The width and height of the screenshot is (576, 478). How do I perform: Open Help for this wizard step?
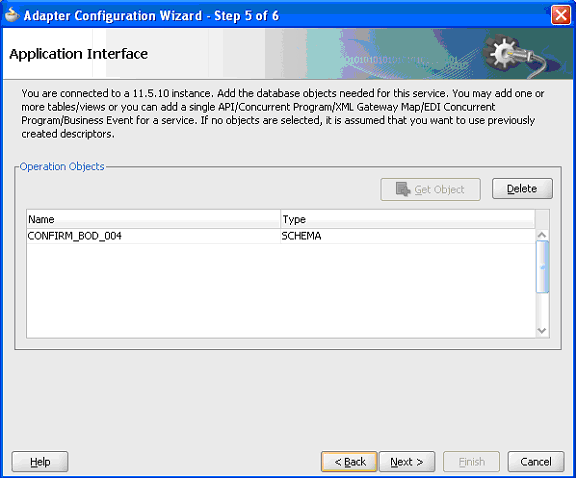pyautogui.click(x=40, y=461)
